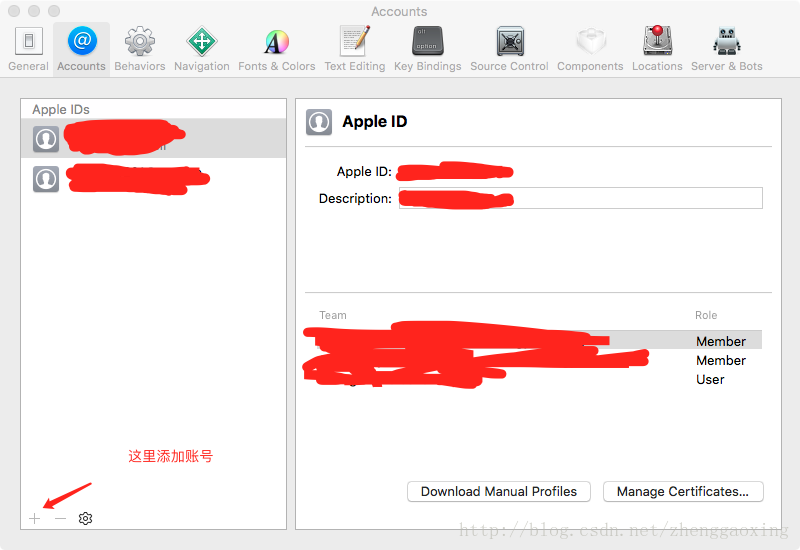Open the Navigation preferences pane

(202, 49)
